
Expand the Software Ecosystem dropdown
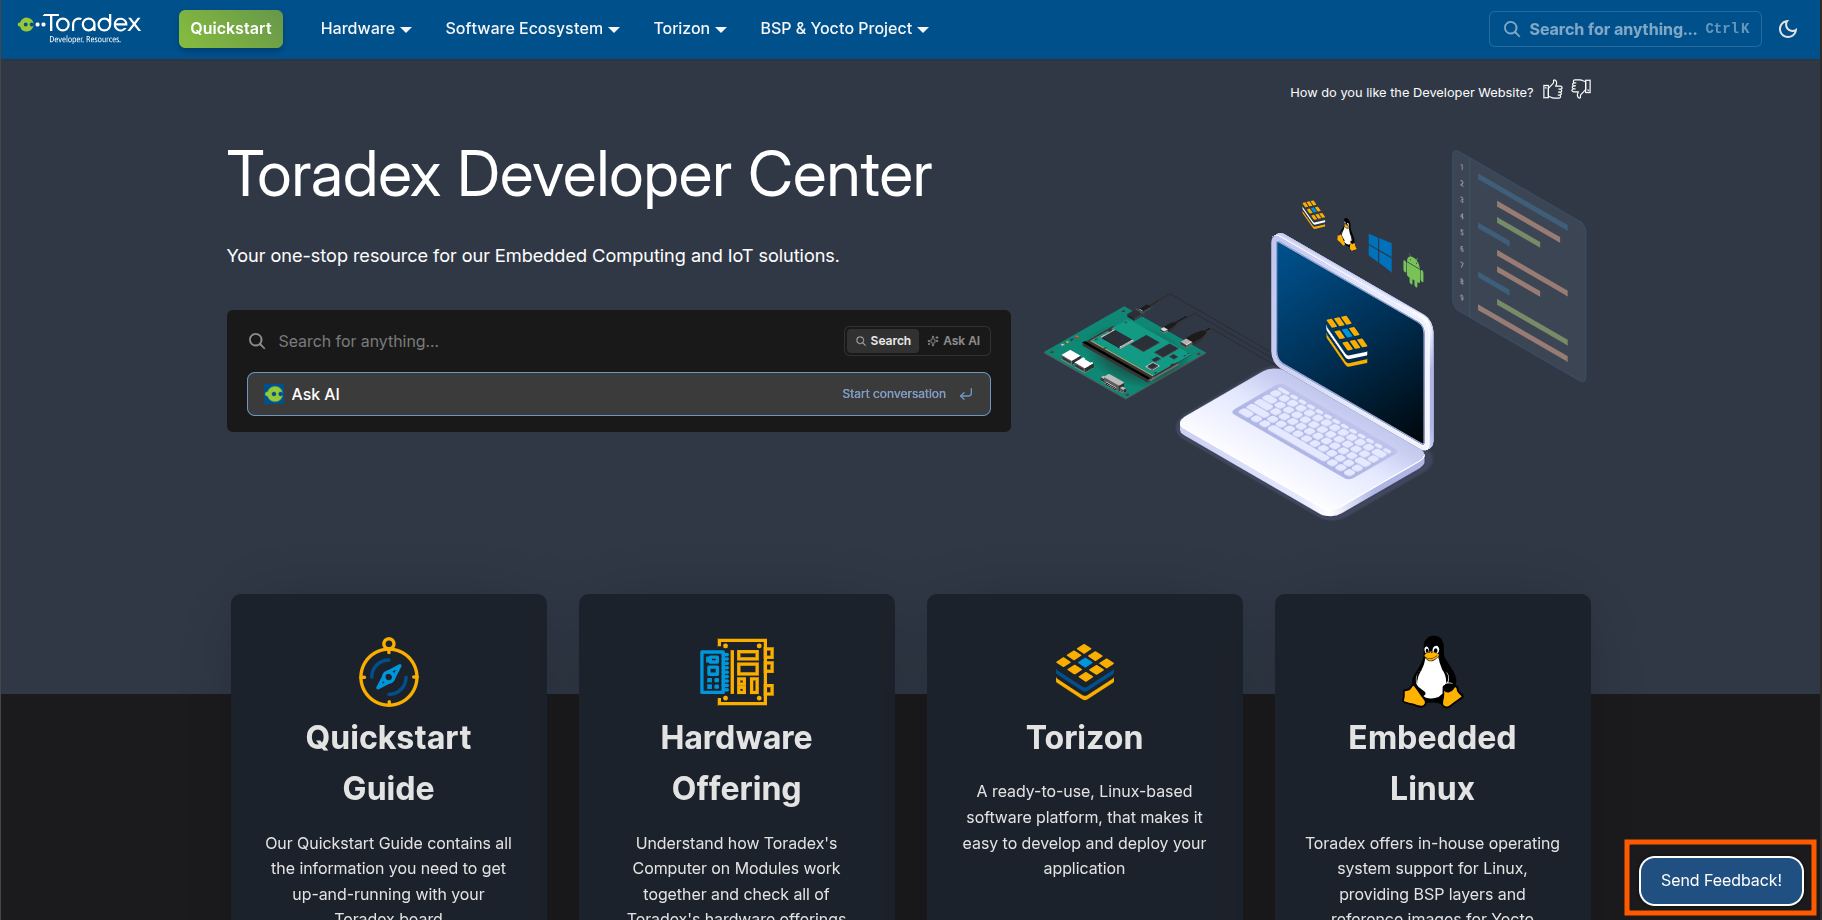(x=532, y=29)
